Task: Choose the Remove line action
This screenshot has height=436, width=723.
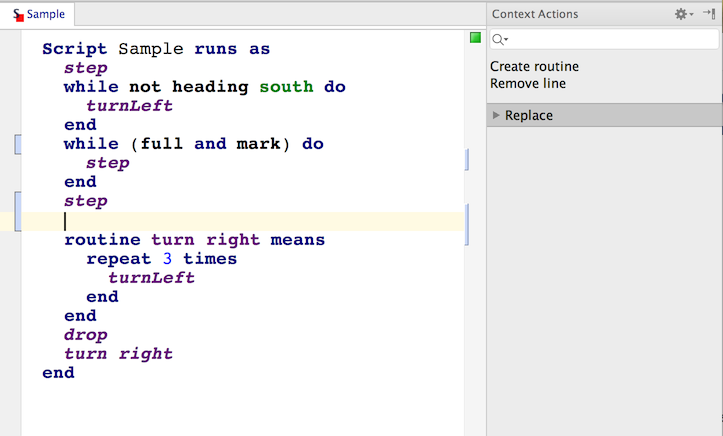Action: (x=528, y=84)
